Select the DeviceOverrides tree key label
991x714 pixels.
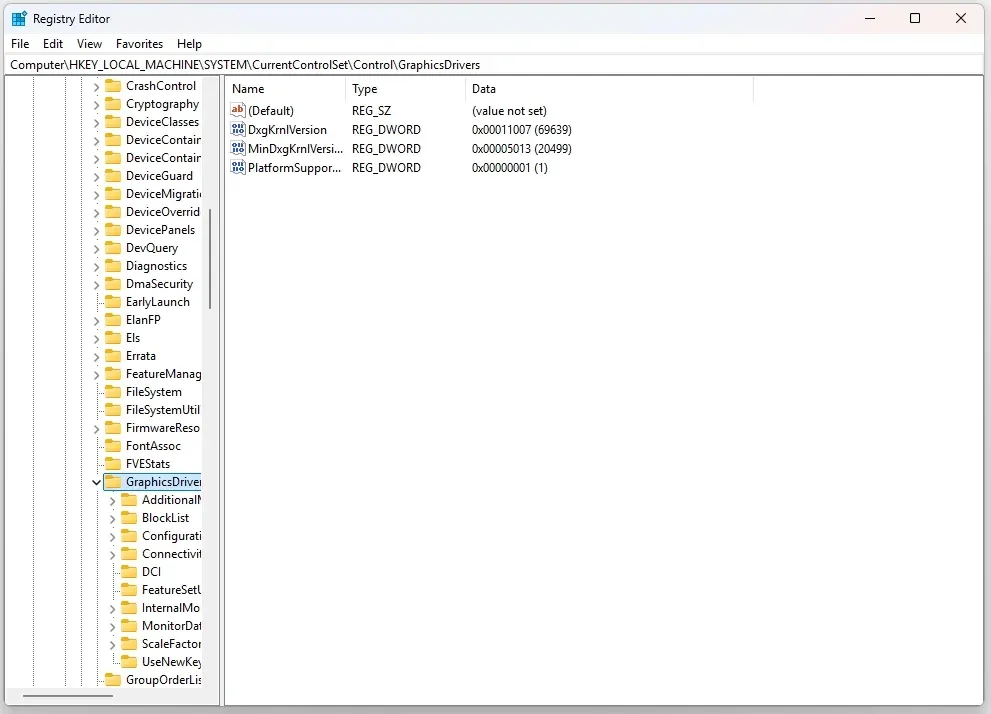click(163, 212)
